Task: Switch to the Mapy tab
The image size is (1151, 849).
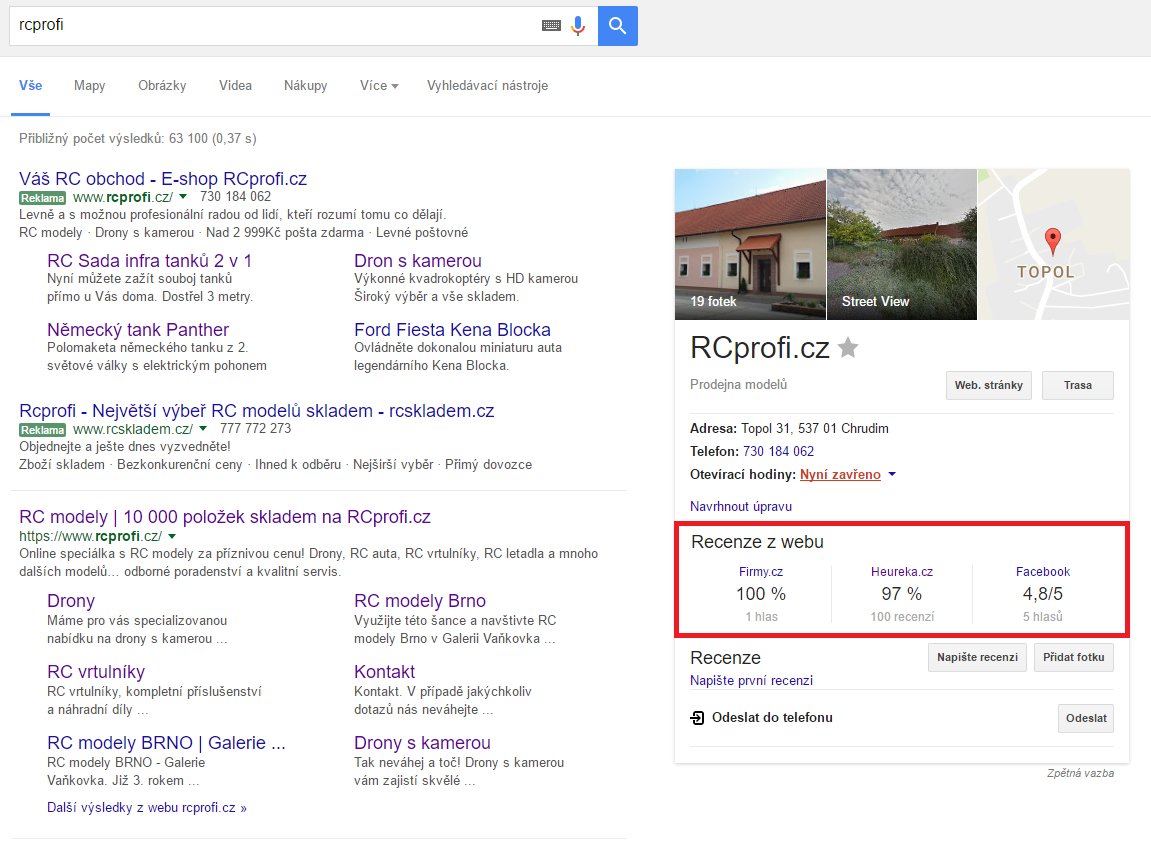Action: (90, 86)
